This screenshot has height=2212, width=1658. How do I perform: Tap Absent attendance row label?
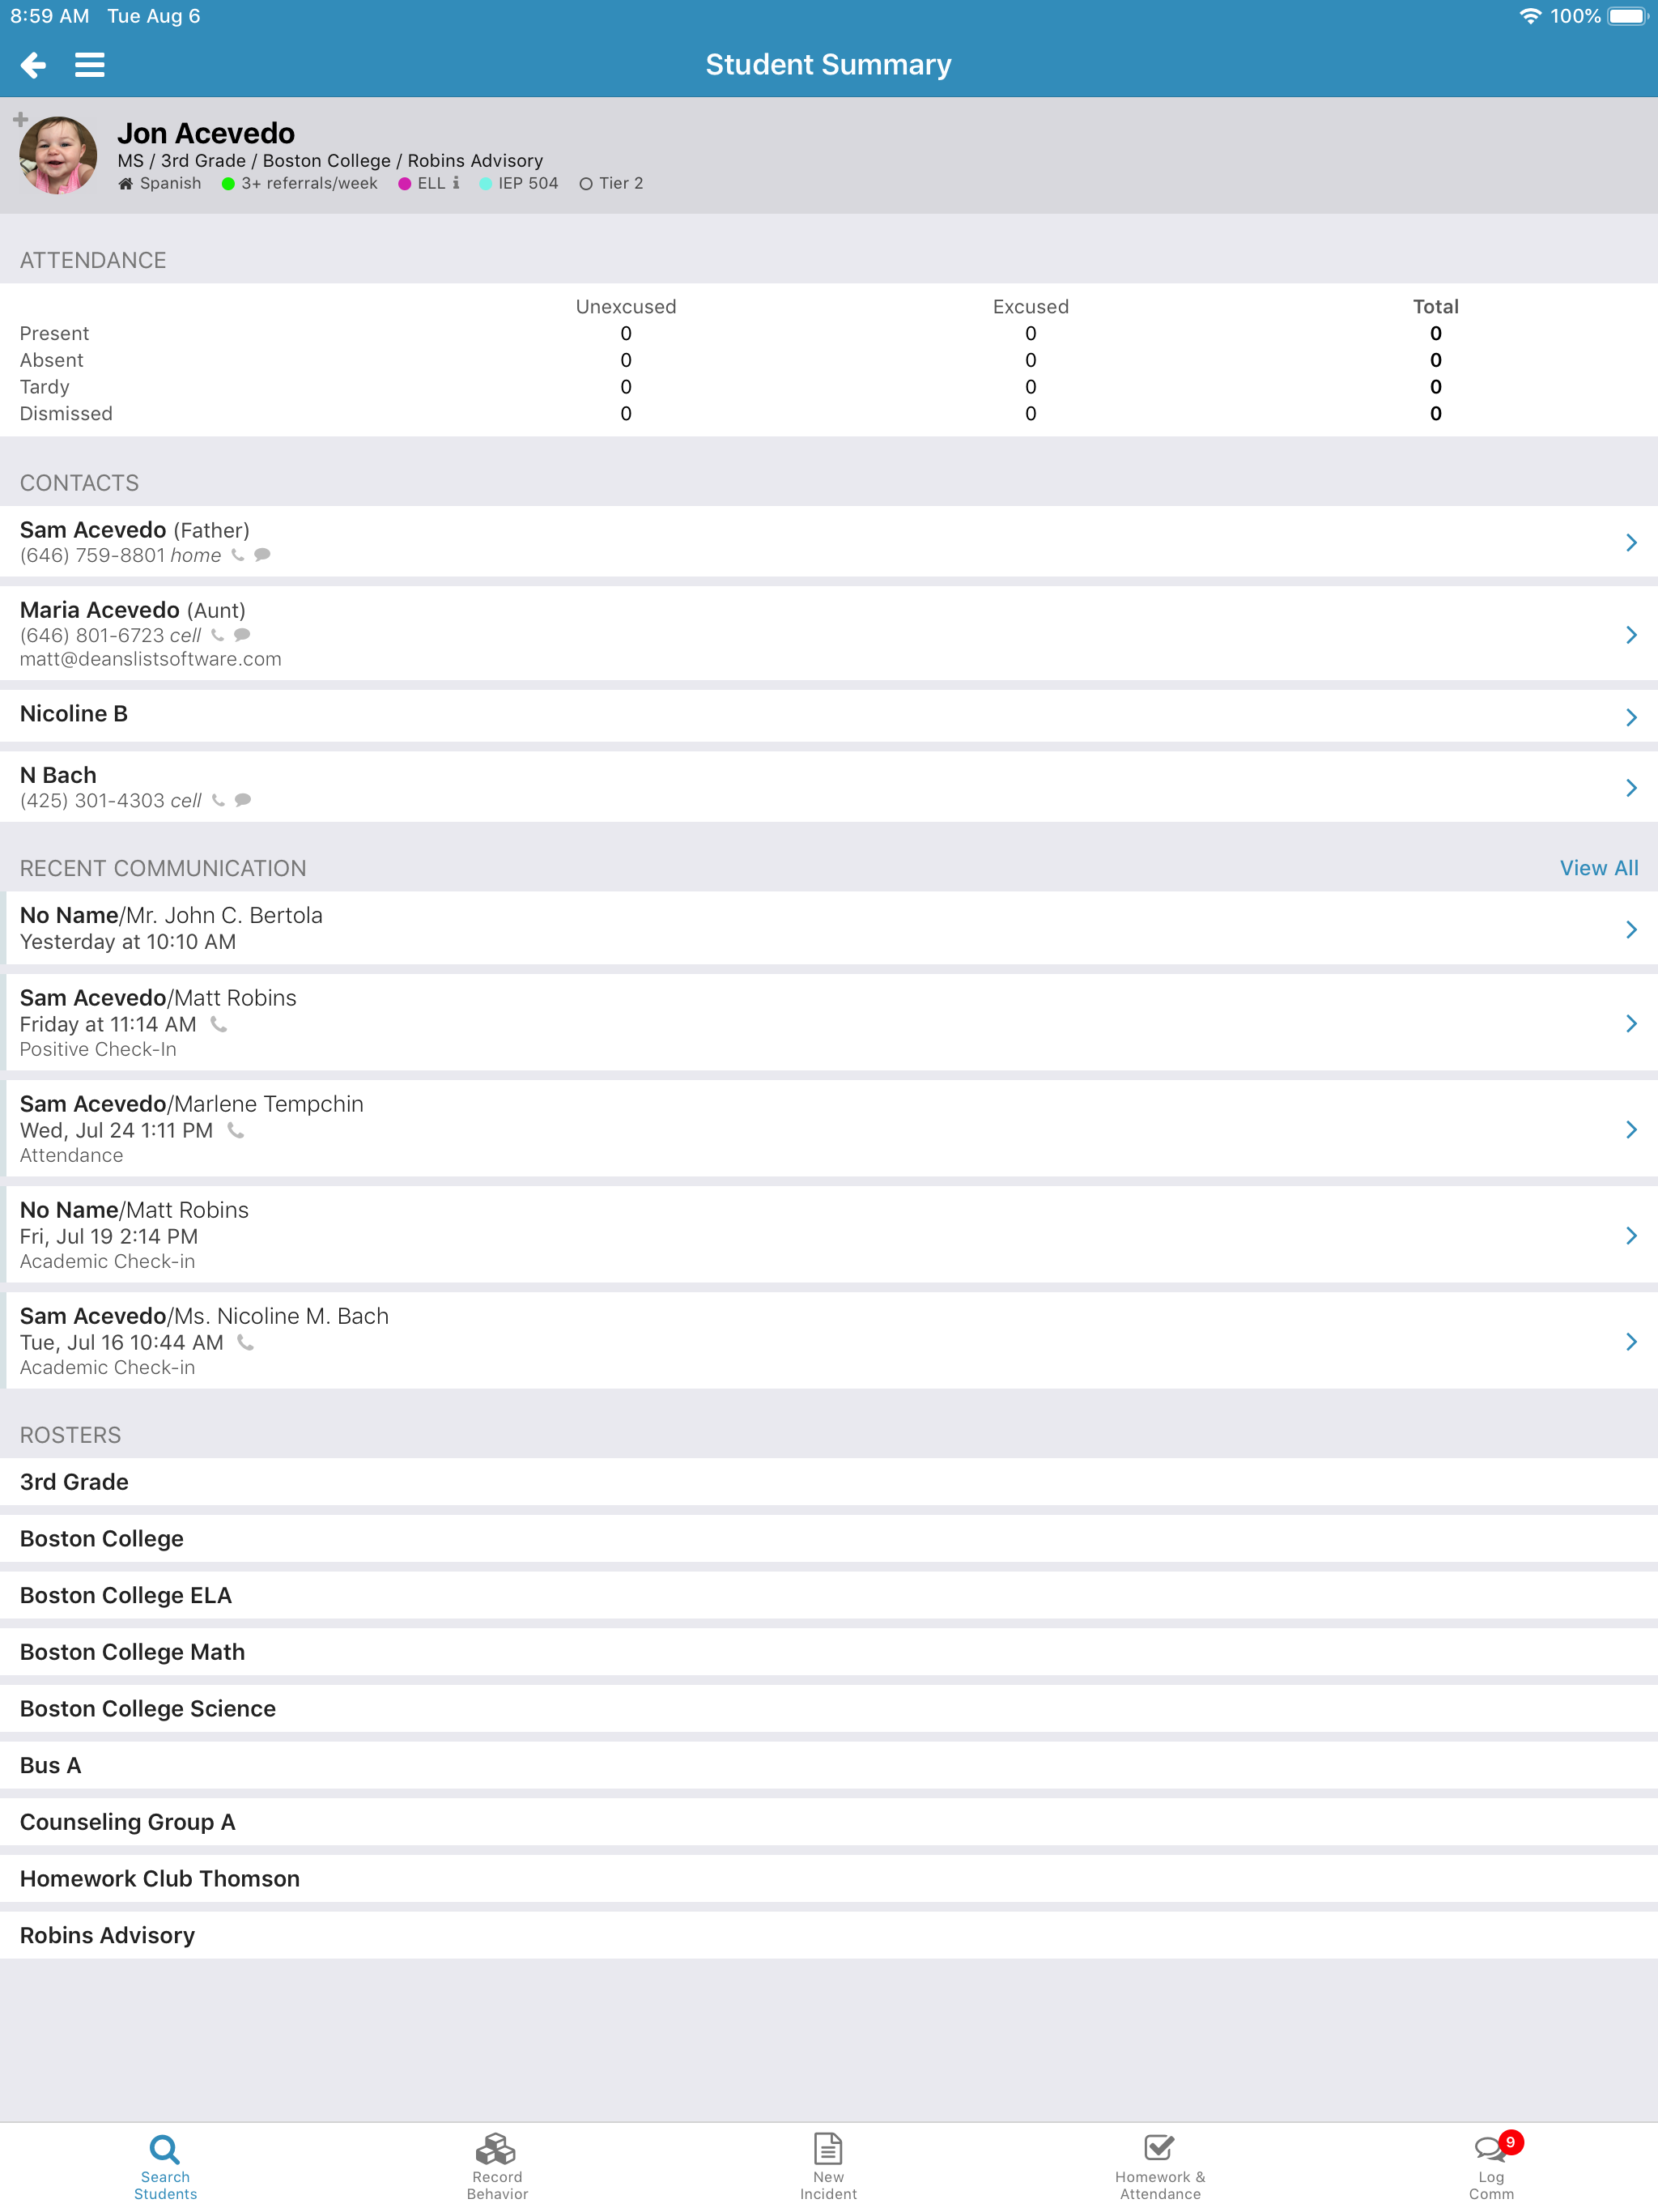(52, 360)
